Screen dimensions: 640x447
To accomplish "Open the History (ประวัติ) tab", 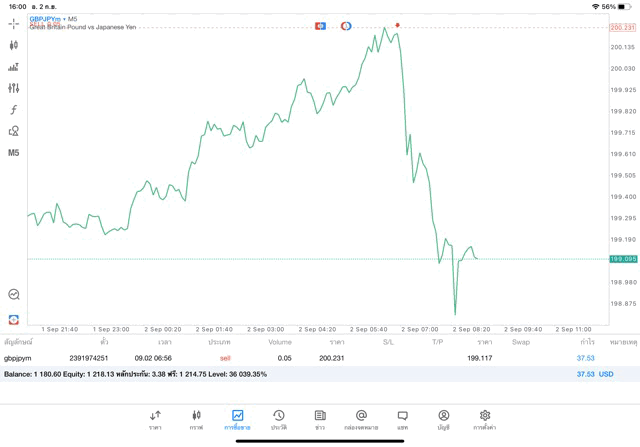I will 278,419.
